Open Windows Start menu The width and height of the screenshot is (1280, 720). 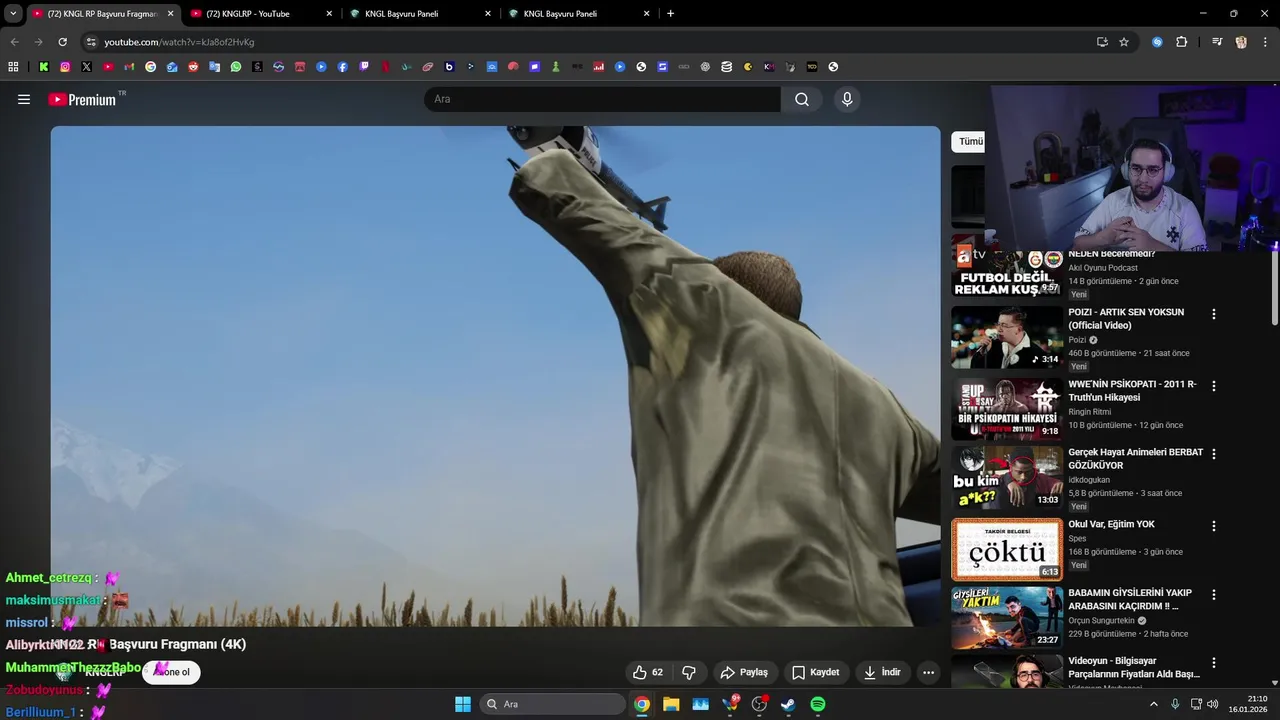pyautogui.click(x=463, y=704)
